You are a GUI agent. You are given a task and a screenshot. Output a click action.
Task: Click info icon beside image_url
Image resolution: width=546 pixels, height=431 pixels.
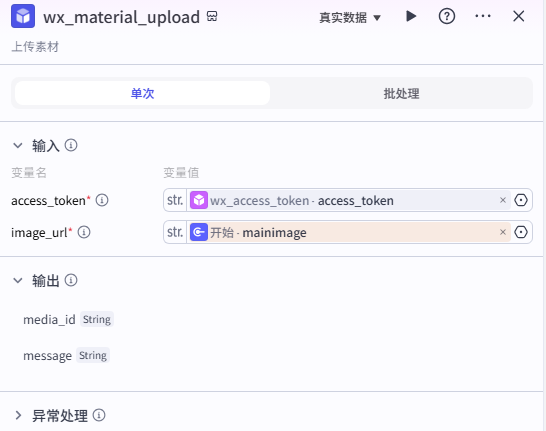(84, 232)
